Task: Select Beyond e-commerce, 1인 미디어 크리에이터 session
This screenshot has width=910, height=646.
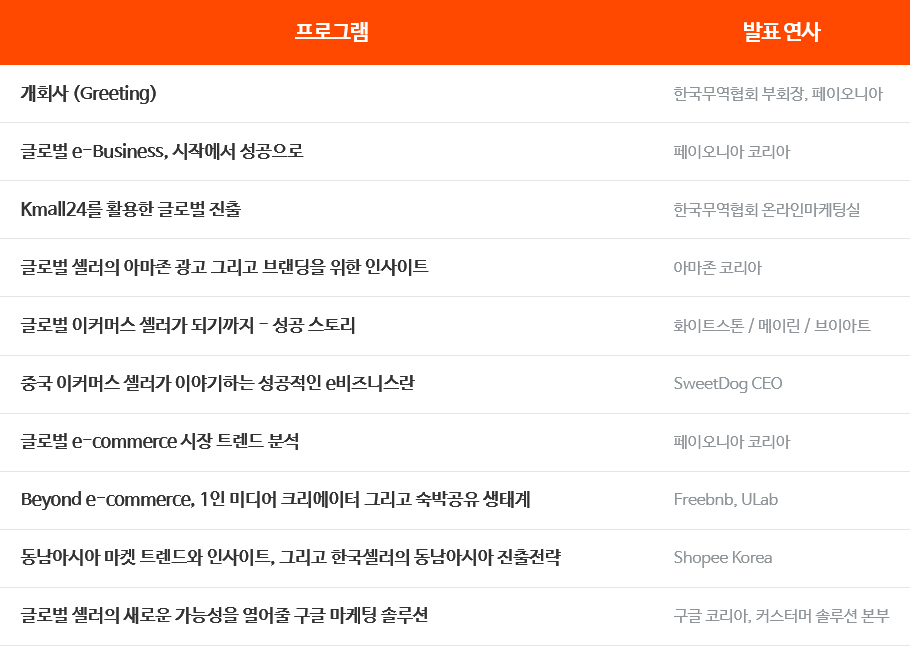Action: pyautogui.click(x=276, y=499)
